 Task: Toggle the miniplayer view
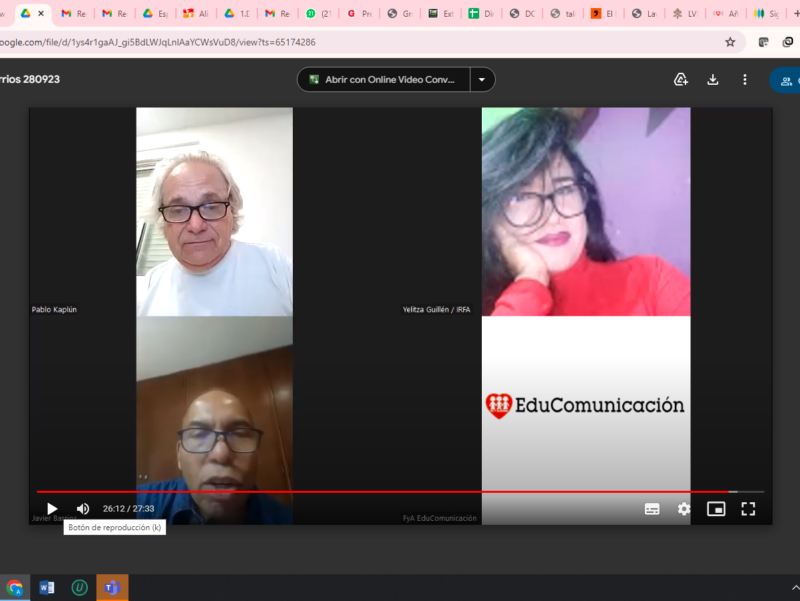pos(716,509)
